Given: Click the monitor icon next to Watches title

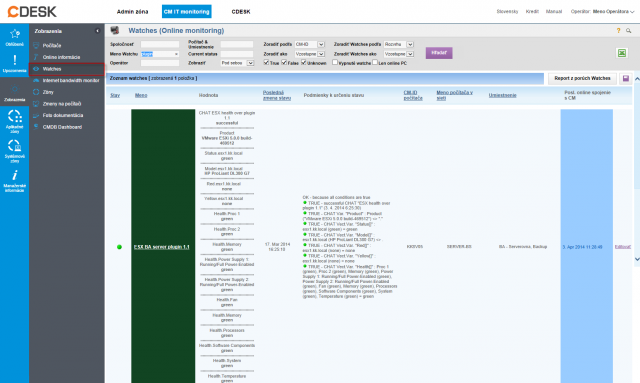Looking at the screenshot, I should 115,30.
